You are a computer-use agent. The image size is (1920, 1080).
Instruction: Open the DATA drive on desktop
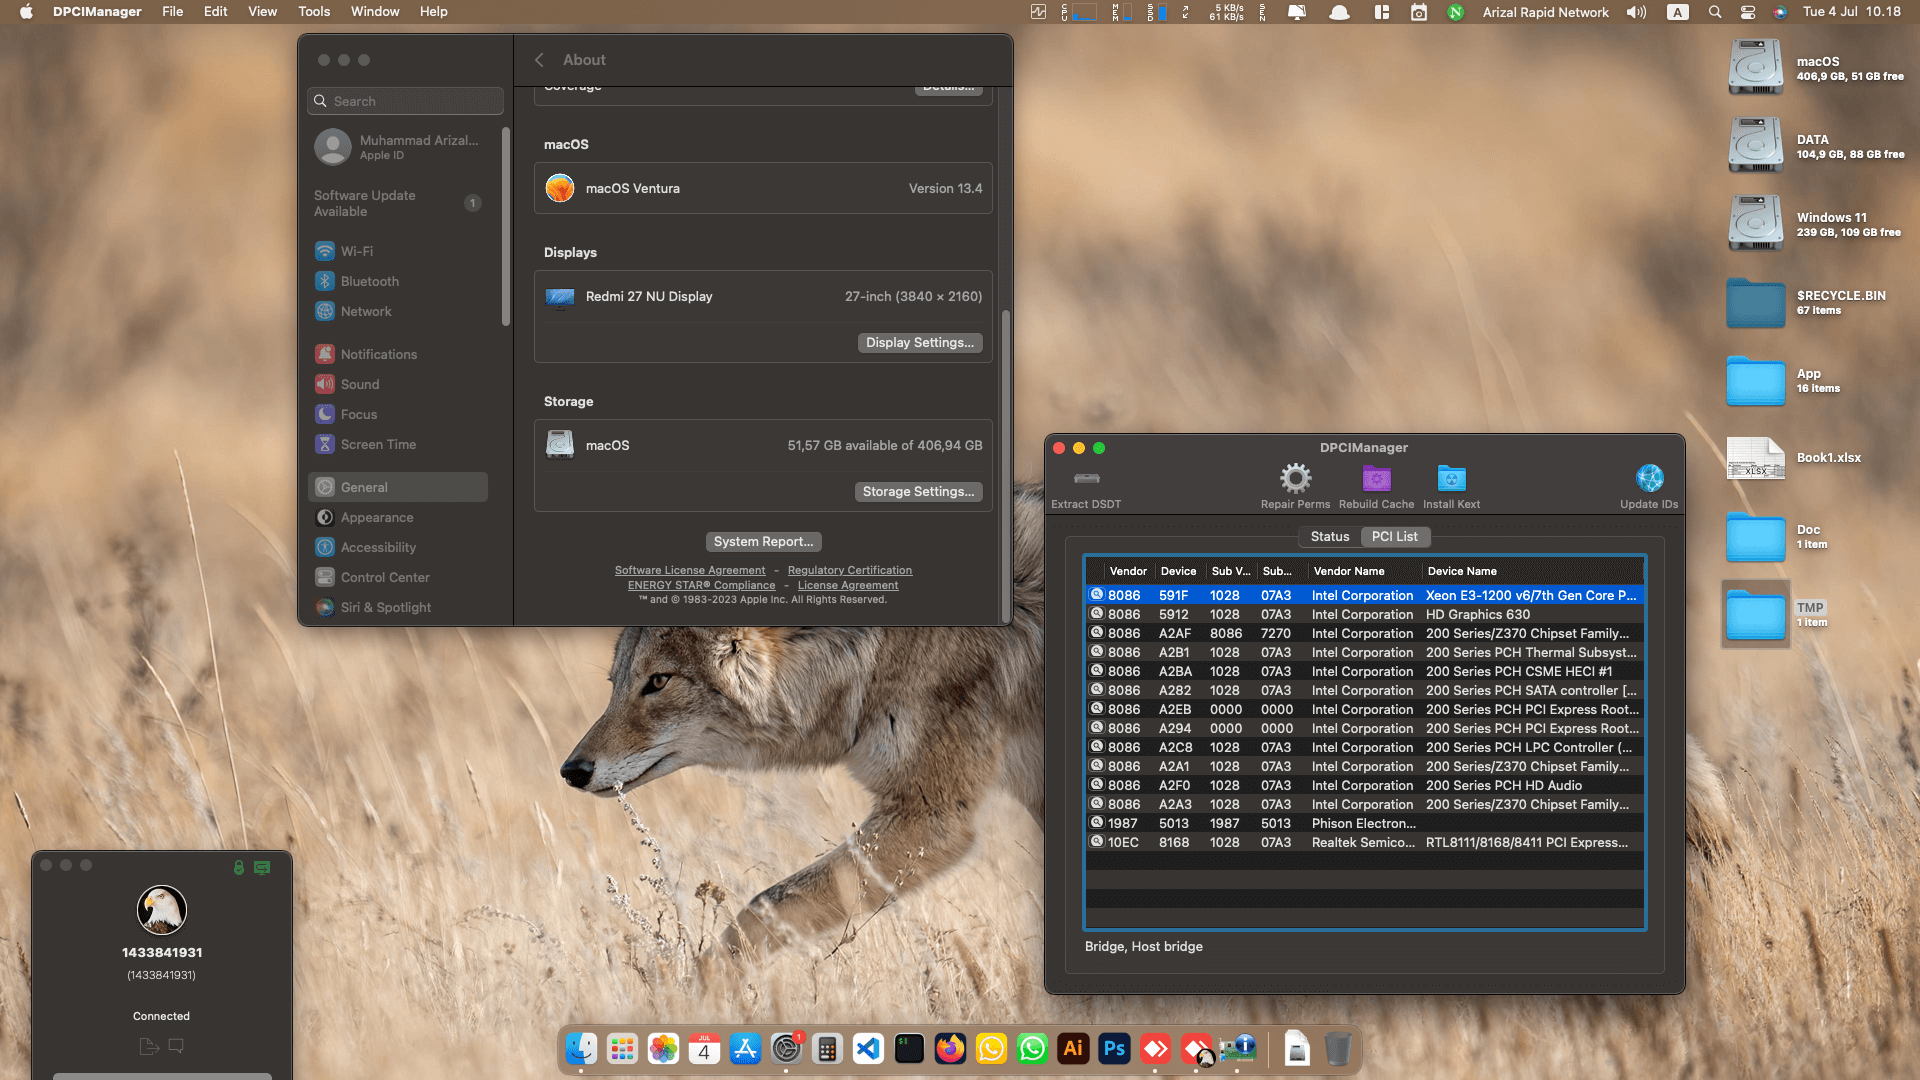tap(1756, 146)
